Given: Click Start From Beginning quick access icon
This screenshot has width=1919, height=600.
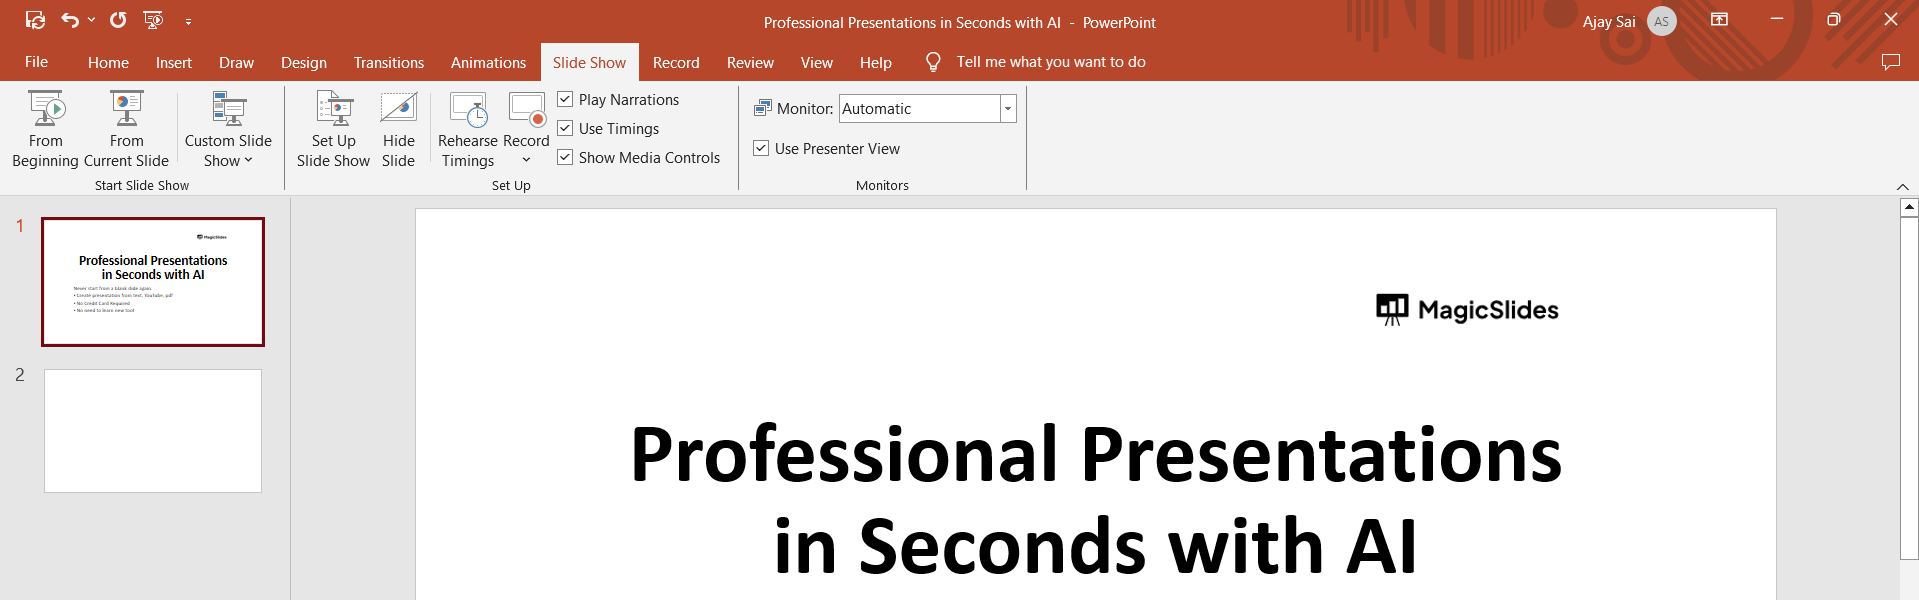Looking at the screenshot, I should [x=153, y=20].
